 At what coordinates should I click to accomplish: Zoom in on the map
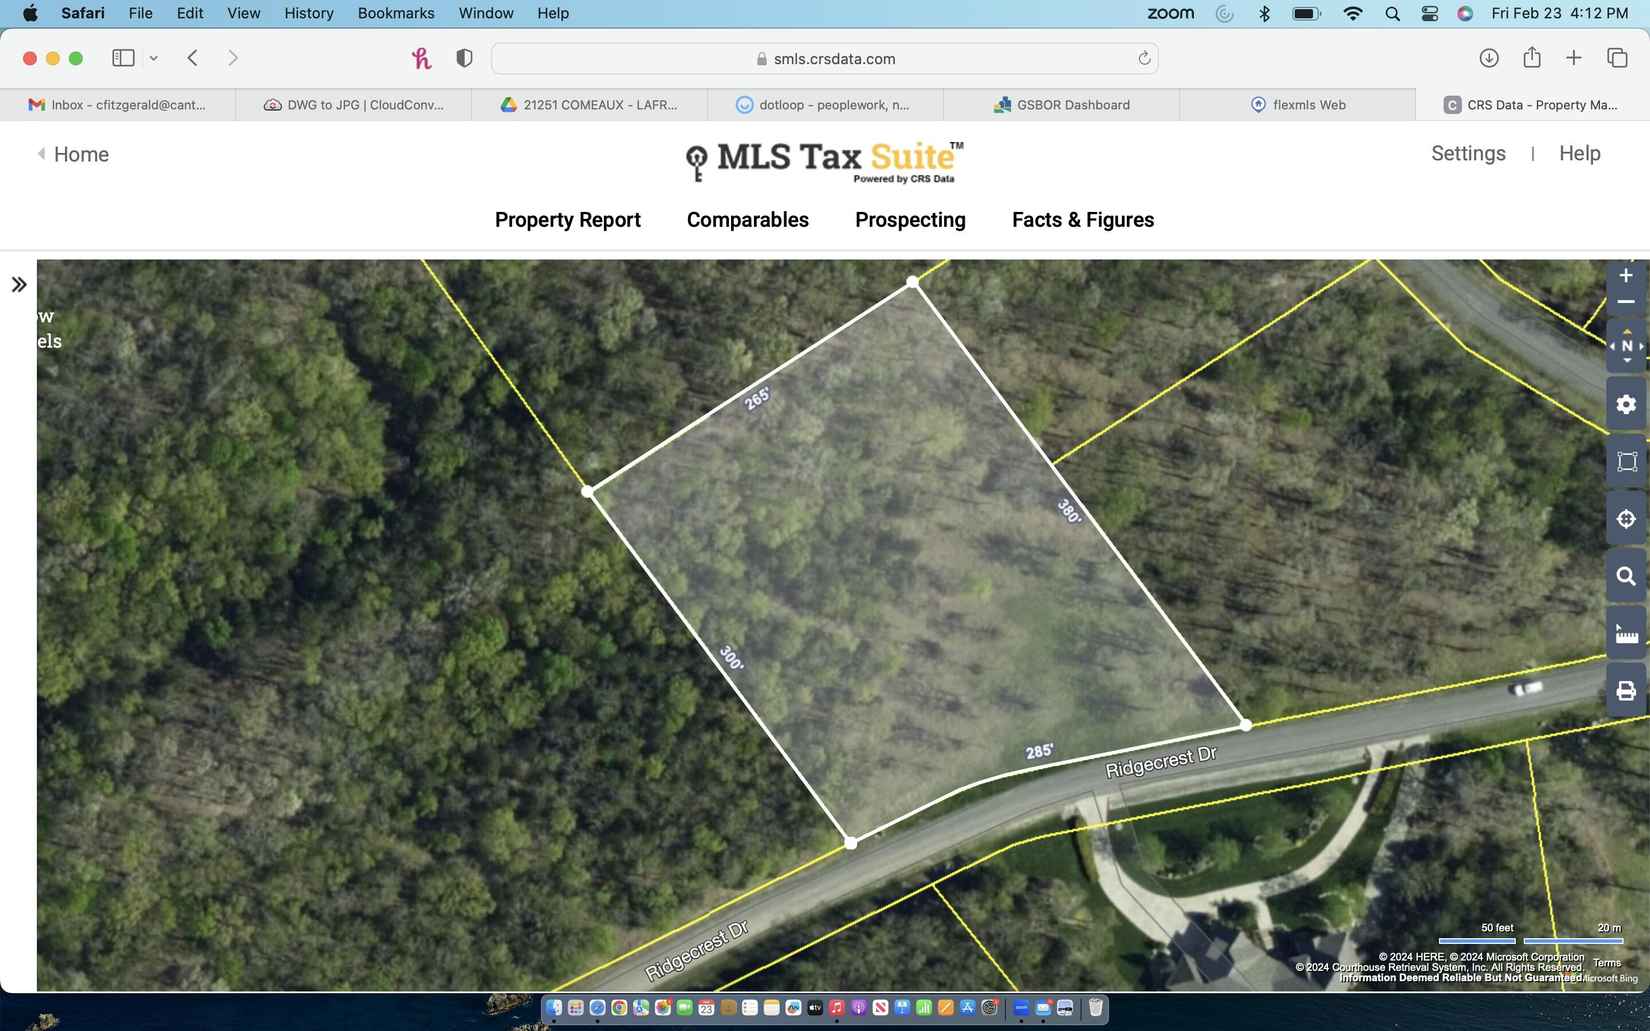coord(1626,276)
